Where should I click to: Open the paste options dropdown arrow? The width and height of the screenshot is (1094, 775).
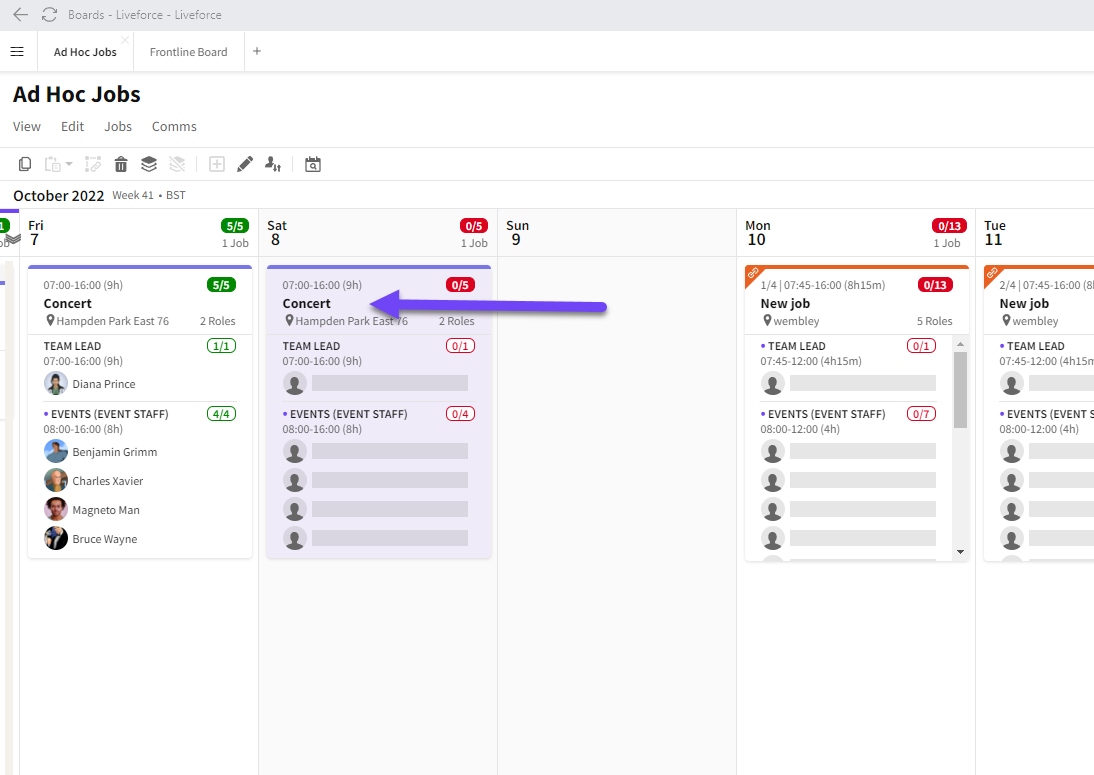coord(68,164)
